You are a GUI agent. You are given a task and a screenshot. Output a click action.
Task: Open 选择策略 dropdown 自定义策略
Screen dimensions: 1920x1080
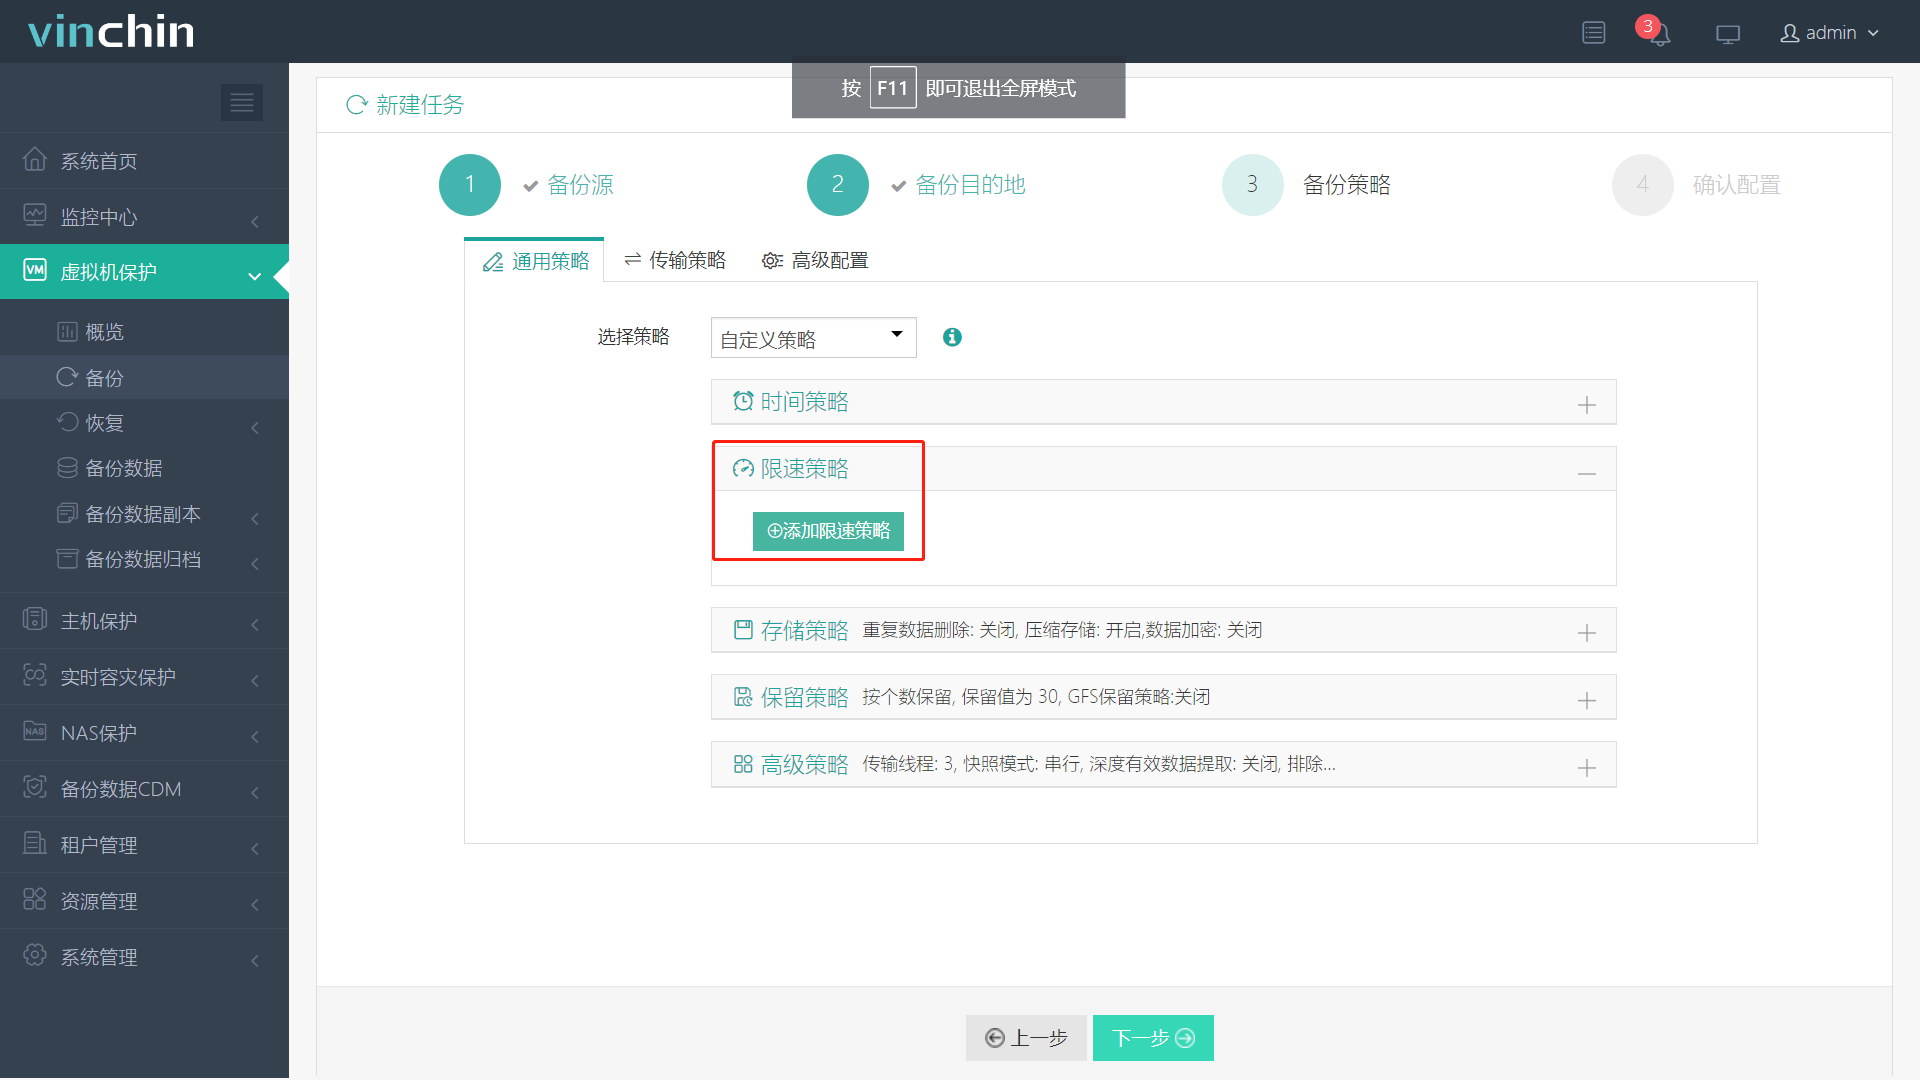tap(813, 338)
